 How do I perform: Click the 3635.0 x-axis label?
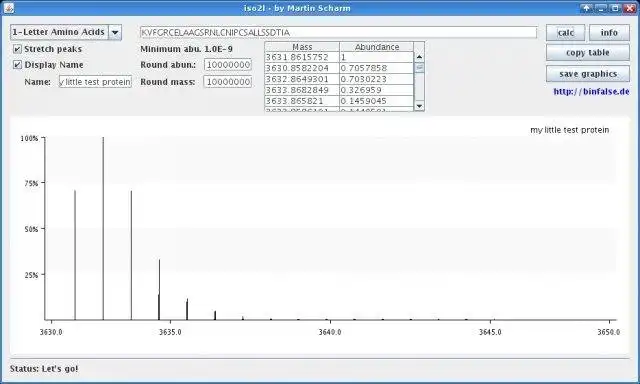click(x=170, y=332)
